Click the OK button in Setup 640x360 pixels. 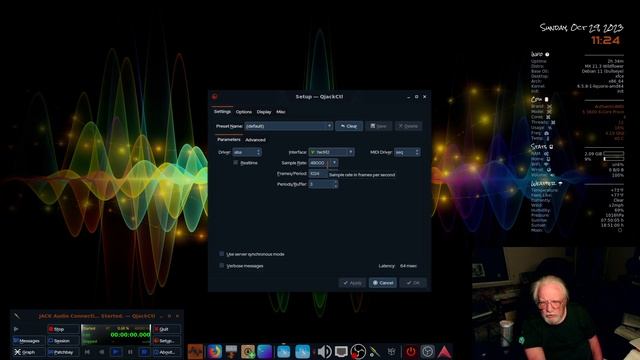click(413, 283)
